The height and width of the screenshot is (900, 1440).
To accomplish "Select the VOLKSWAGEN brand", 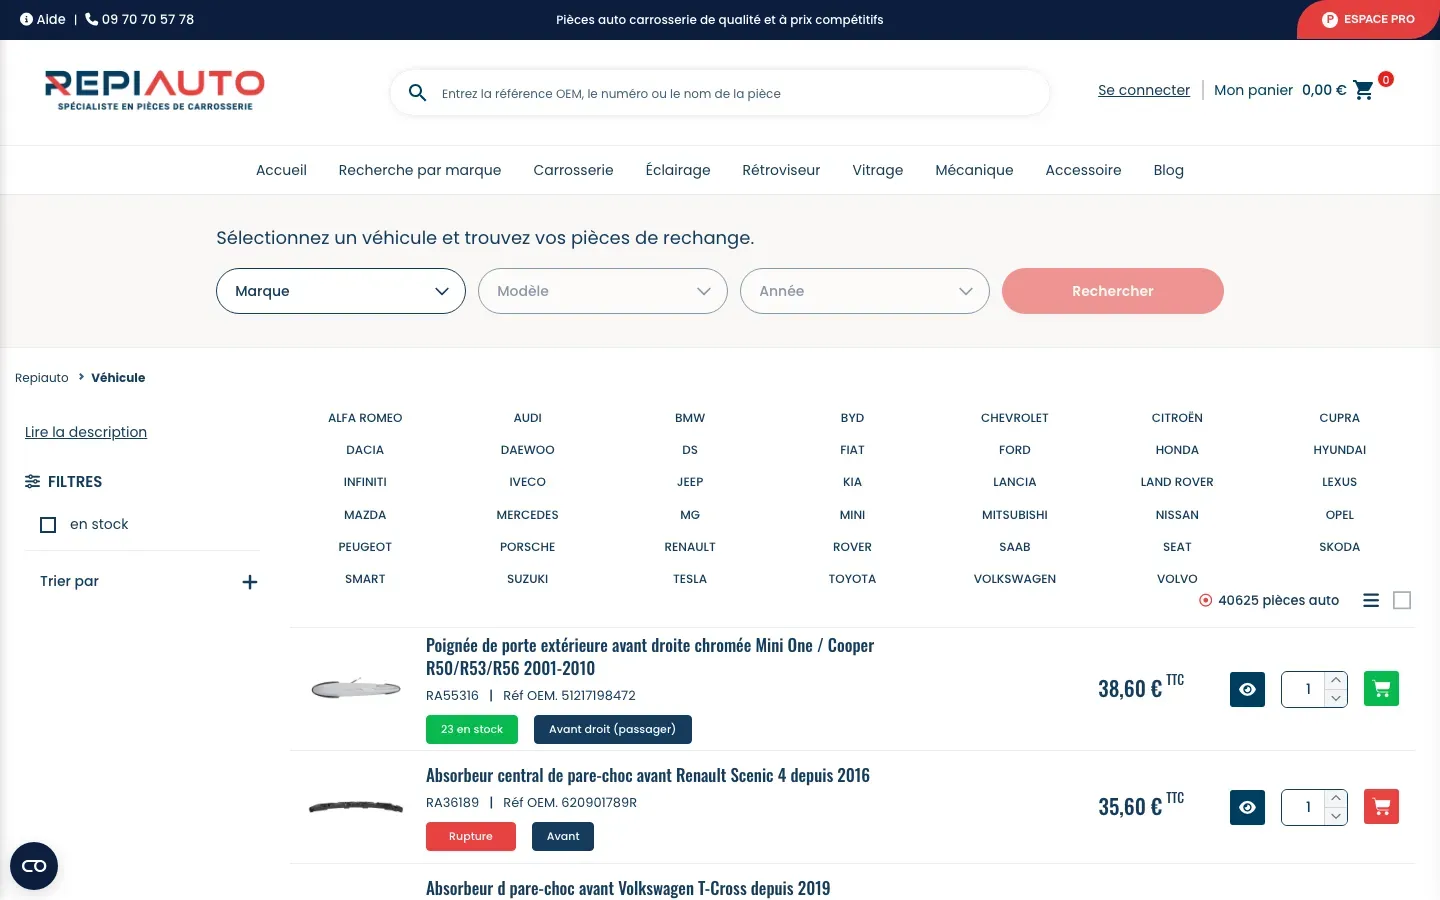I will point(1015,579).
